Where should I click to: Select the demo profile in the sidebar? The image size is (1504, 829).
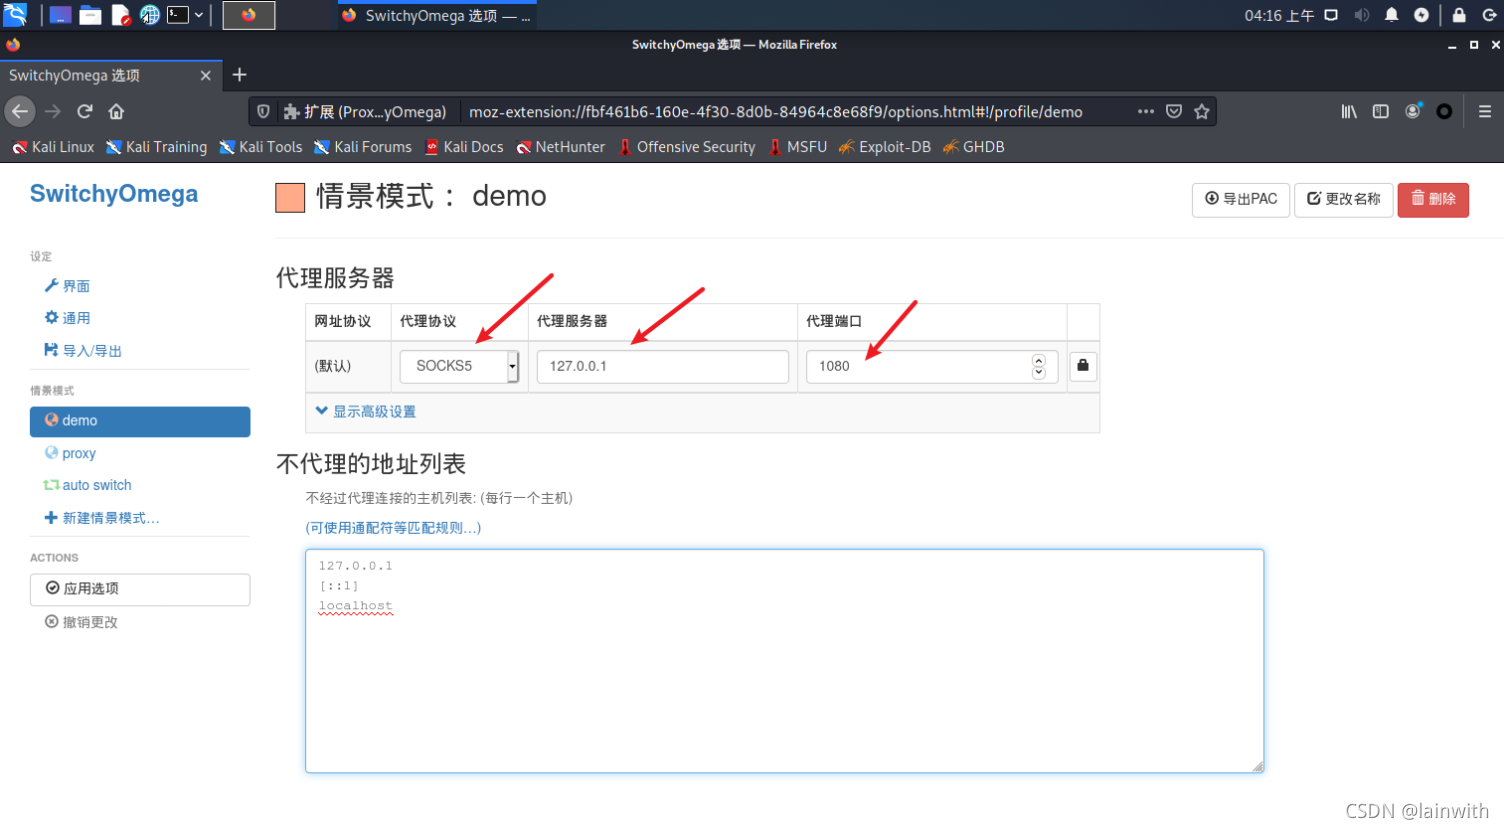[140, 421]
